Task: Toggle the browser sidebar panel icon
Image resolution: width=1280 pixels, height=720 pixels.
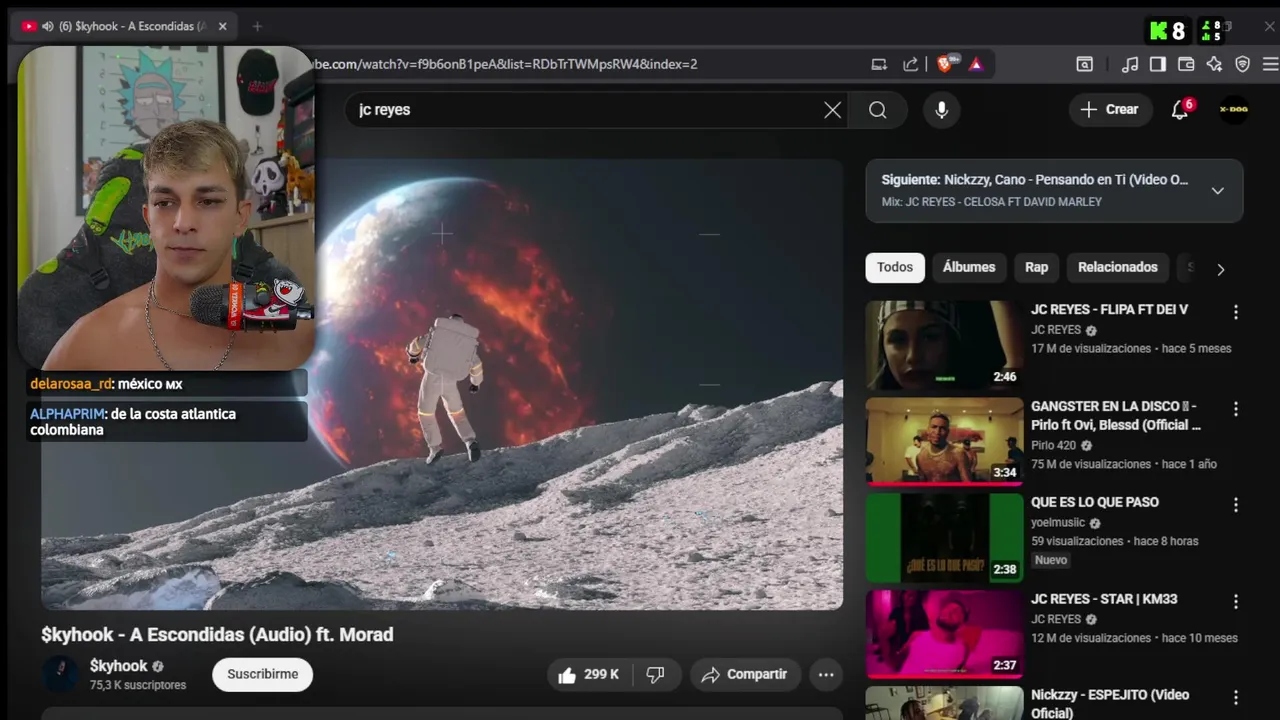Action: click(1158, 64)
